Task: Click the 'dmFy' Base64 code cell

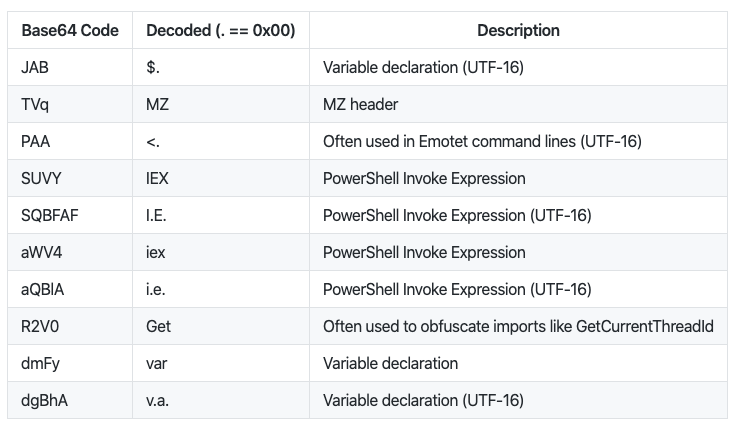Action: pos(40,364)
